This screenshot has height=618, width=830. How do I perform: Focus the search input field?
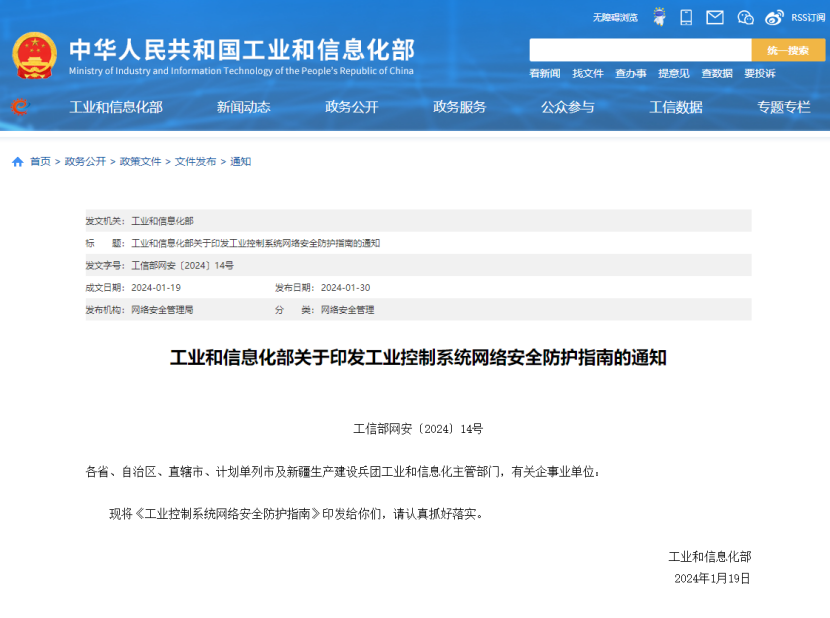point(640,50)
